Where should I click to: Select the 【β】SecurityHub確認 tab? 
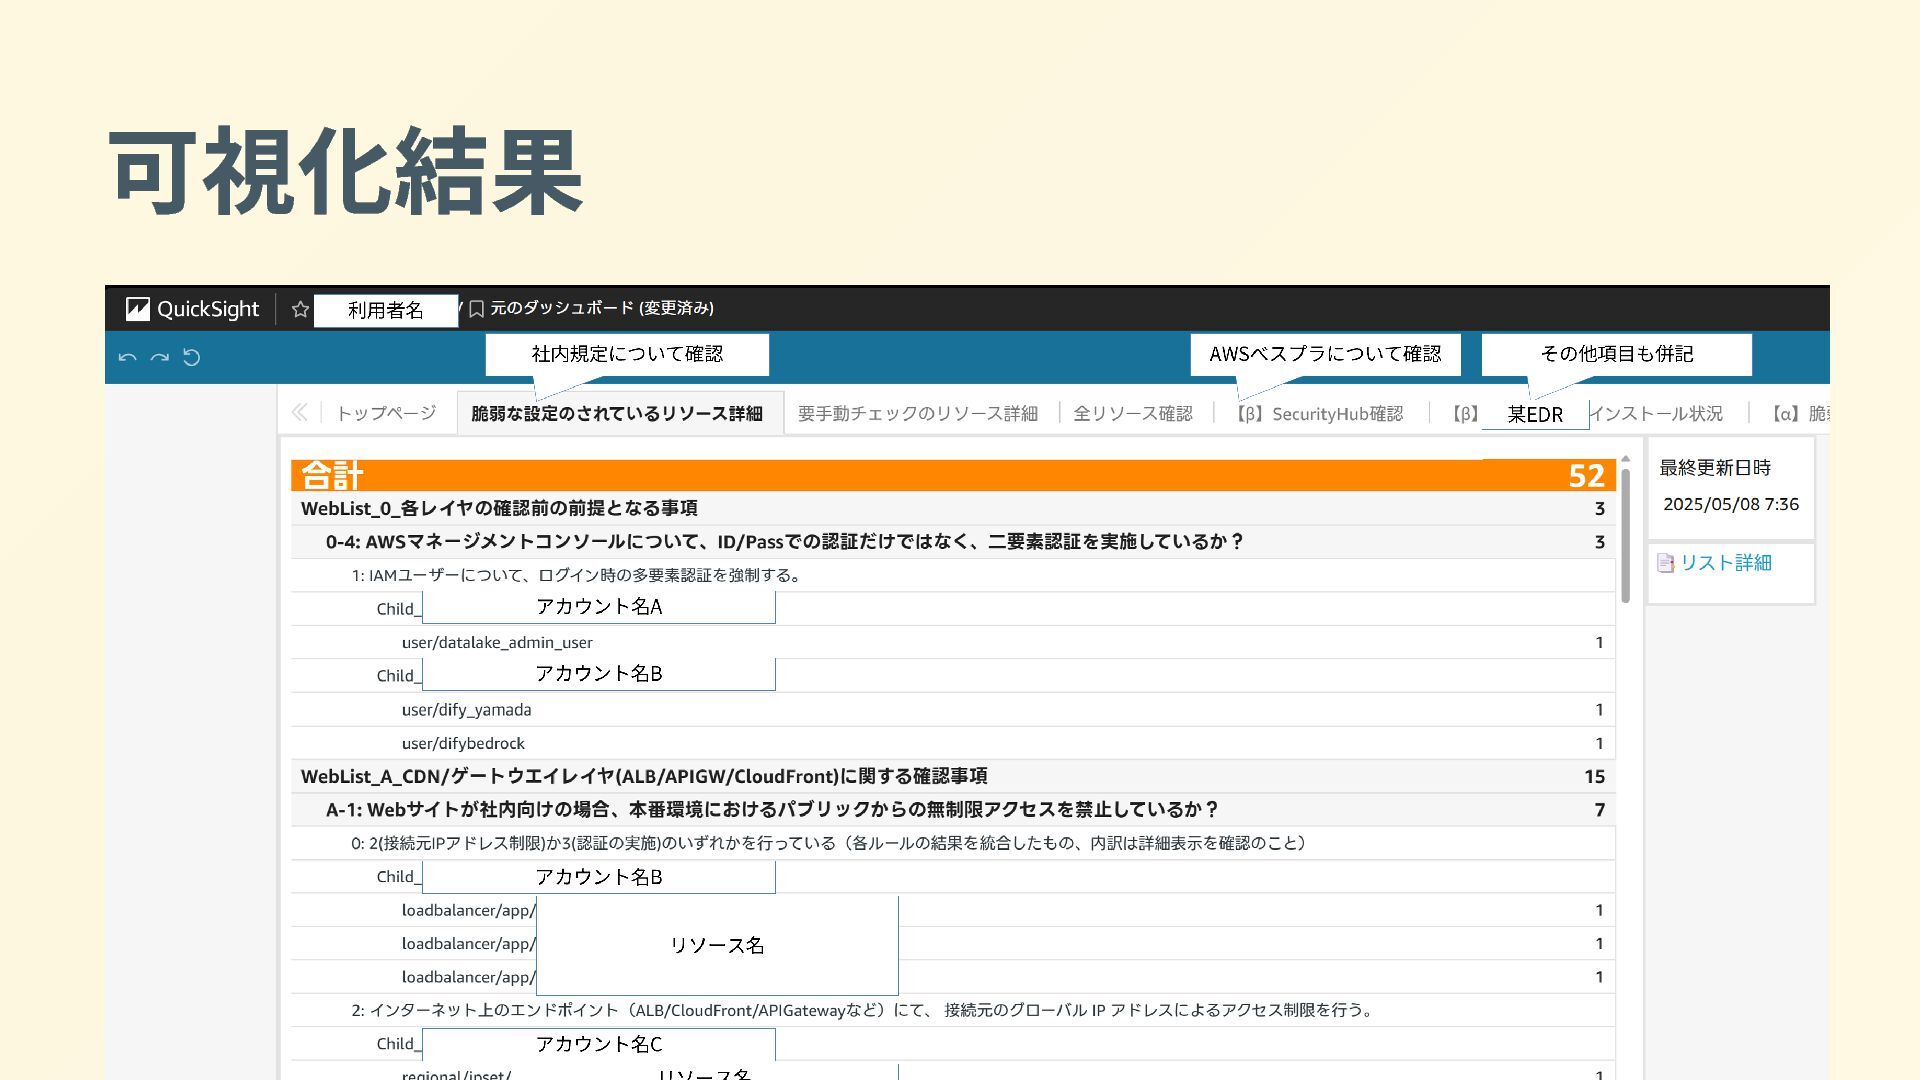(1318, 414)
